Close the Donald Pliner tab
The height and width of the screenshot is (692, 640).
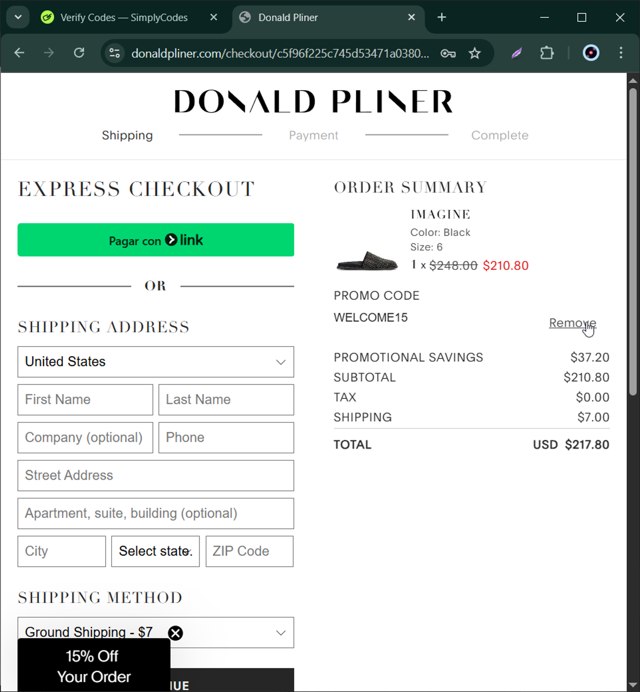tap(411, 17)
